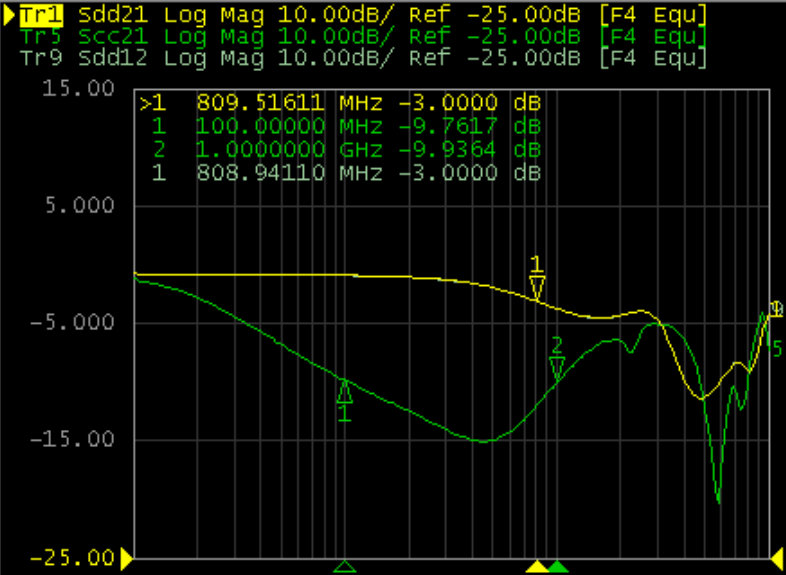Select green marker 1 on Scc21 trace
Screen dimensions: 786x575
(x=344, y=391)
